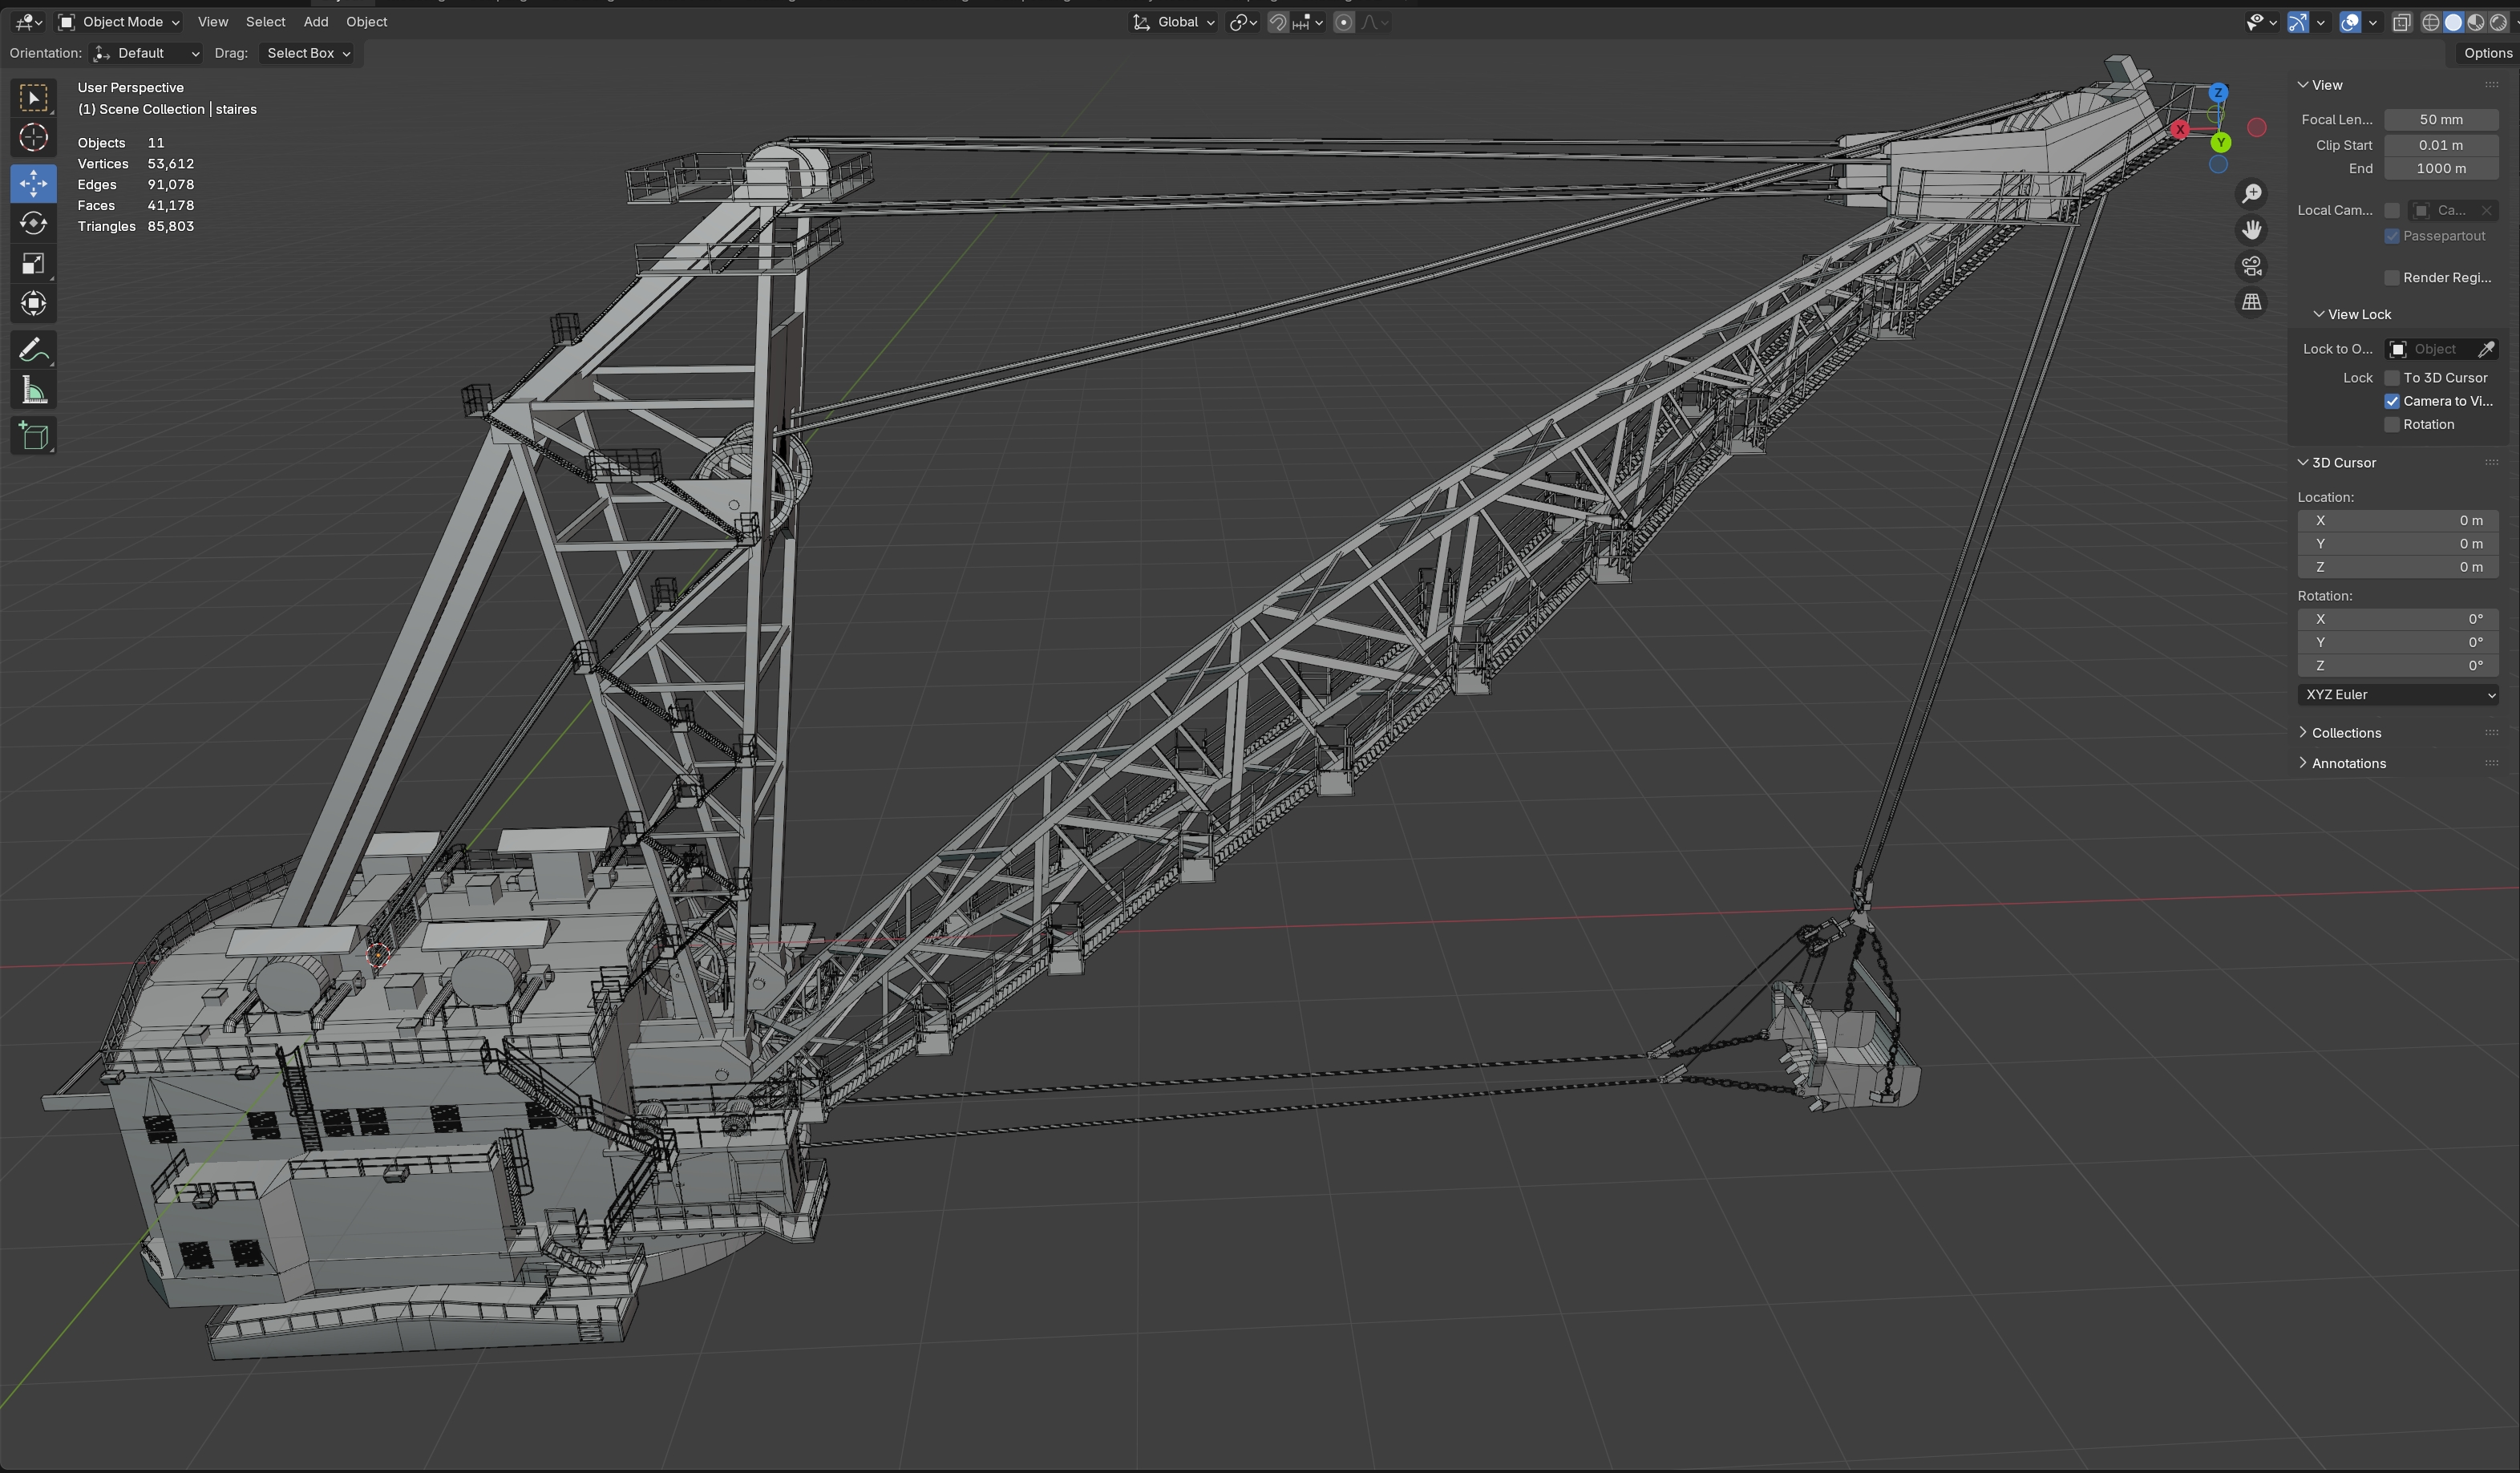Open the Add menu

pos(315,22)
